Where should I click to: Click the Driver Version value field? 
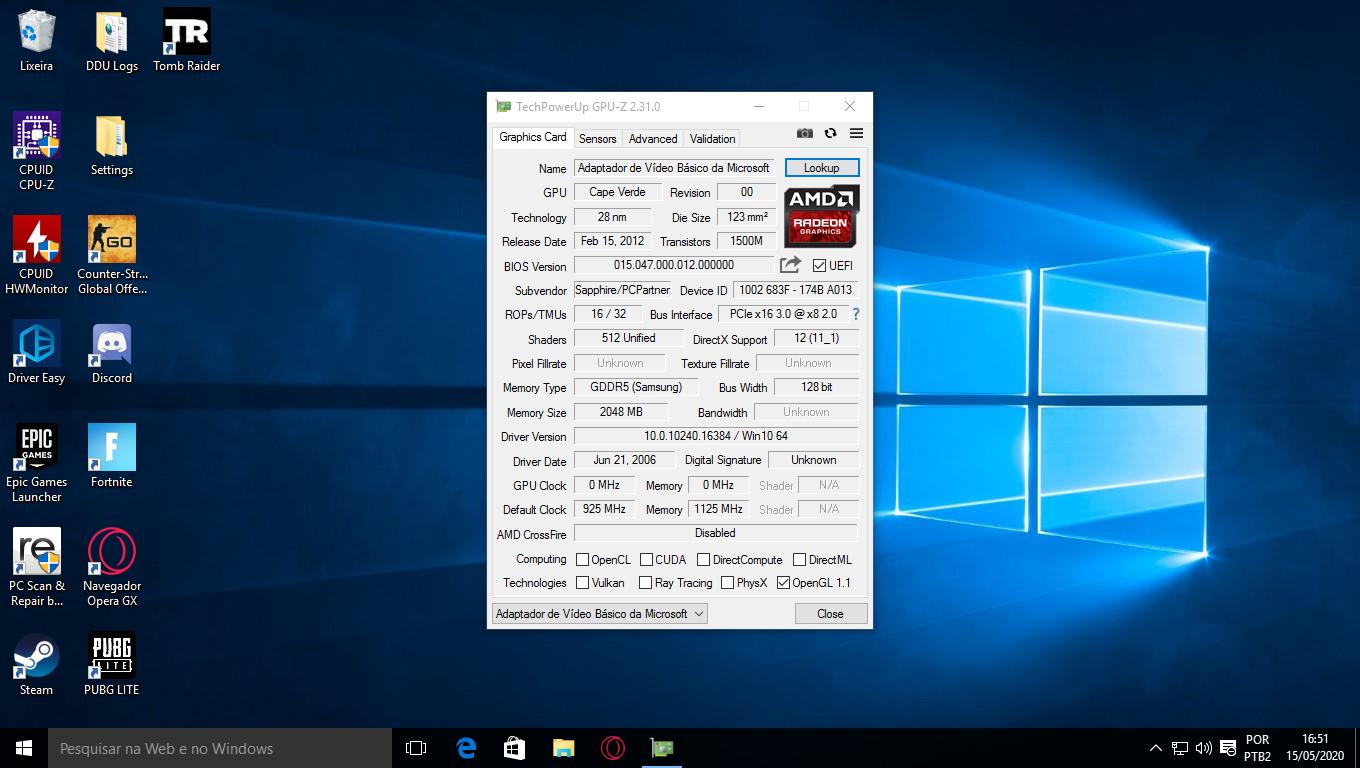click(x=716, y=436)
